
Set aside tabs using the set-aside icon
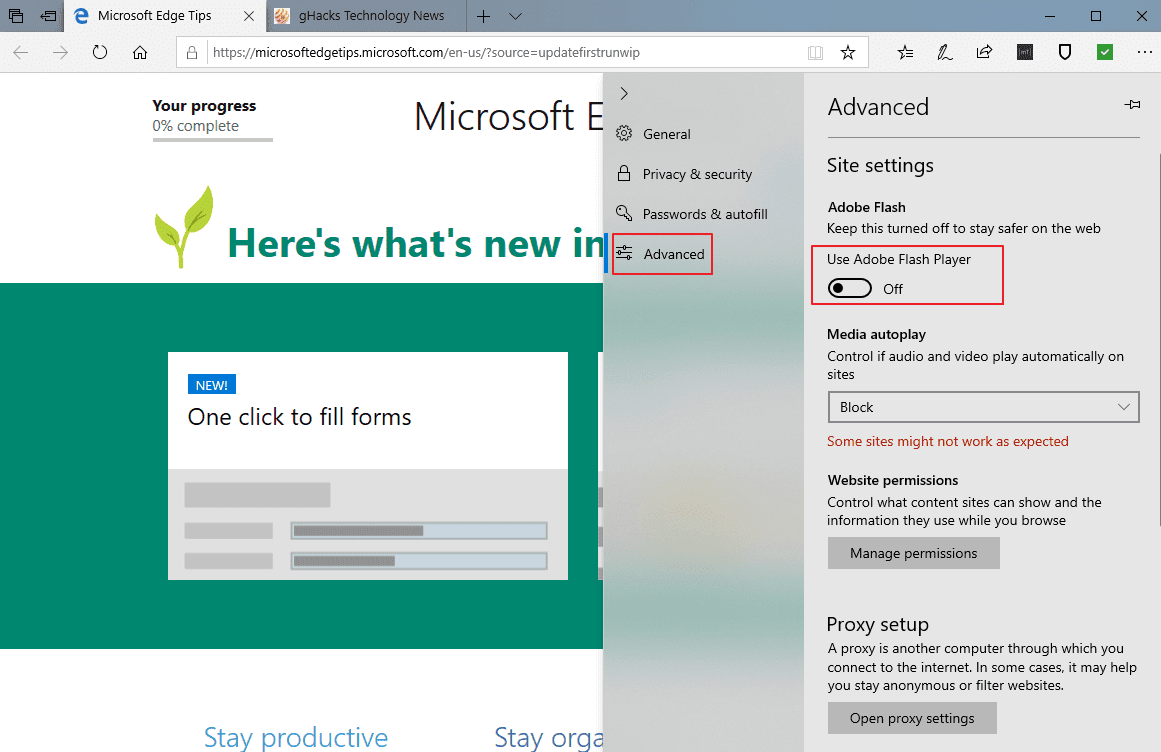[x=48, y=16]
